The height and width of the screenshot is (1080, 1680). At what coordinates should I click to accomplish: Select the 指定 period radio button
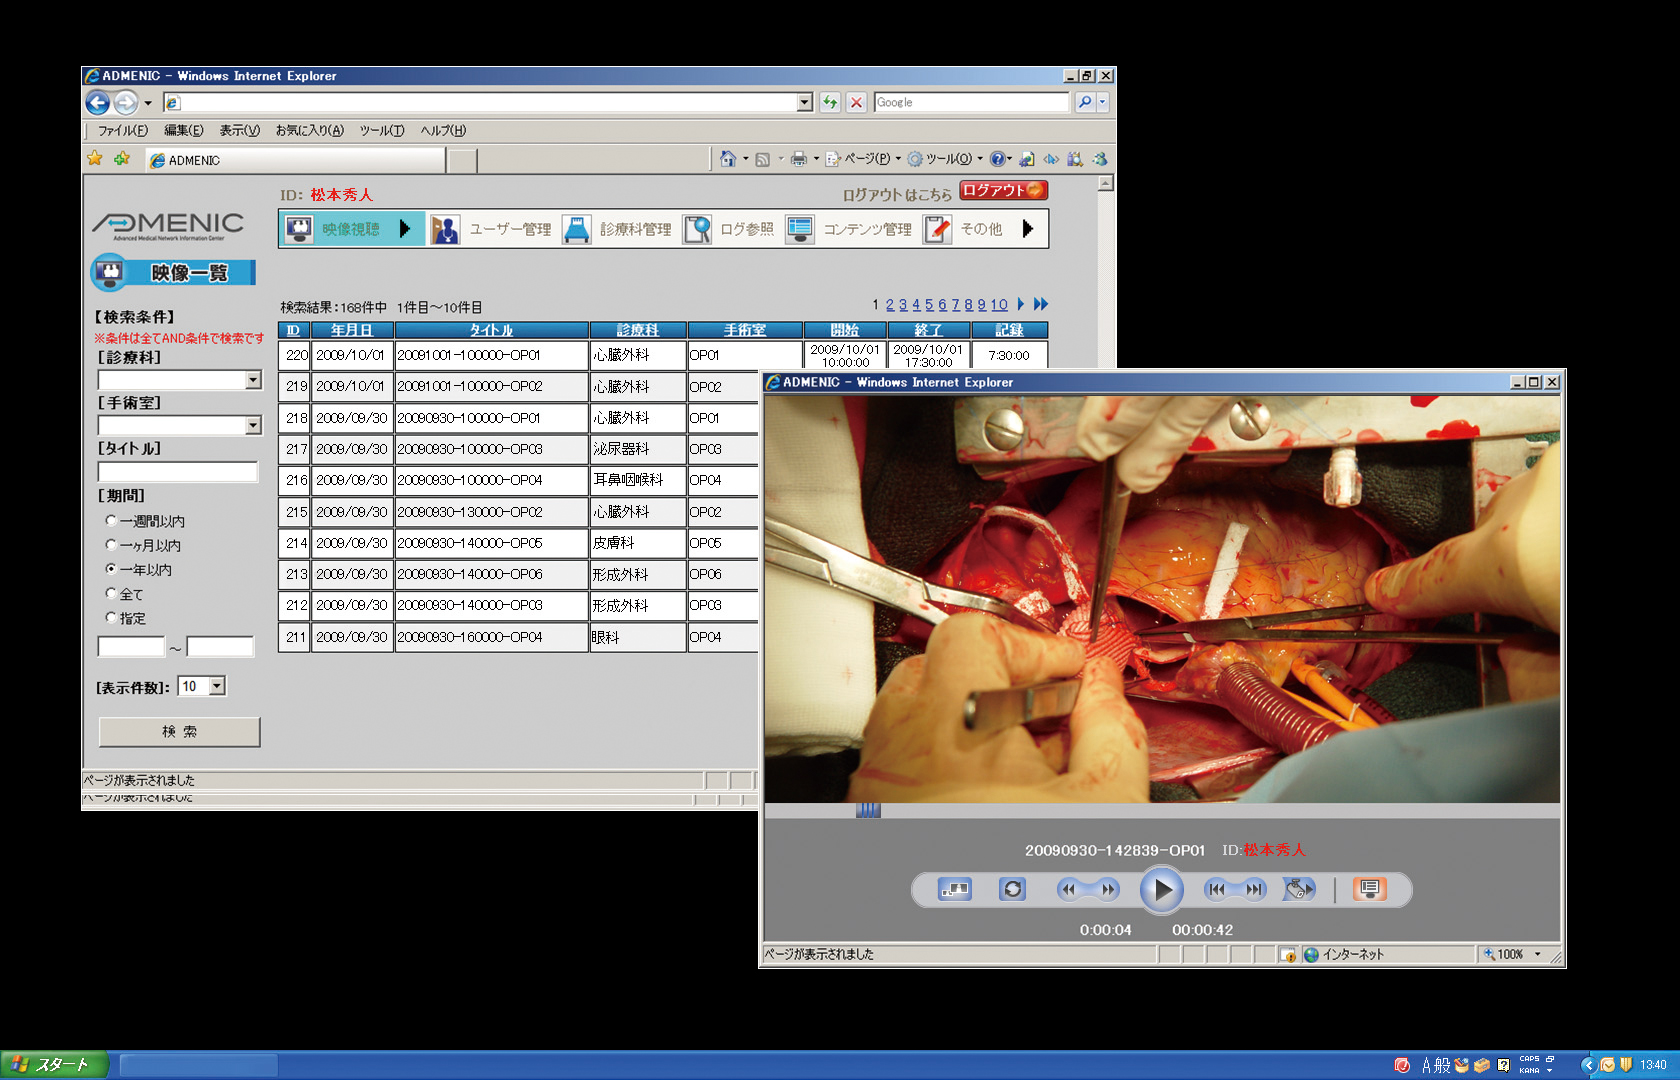tap(111, 617)
